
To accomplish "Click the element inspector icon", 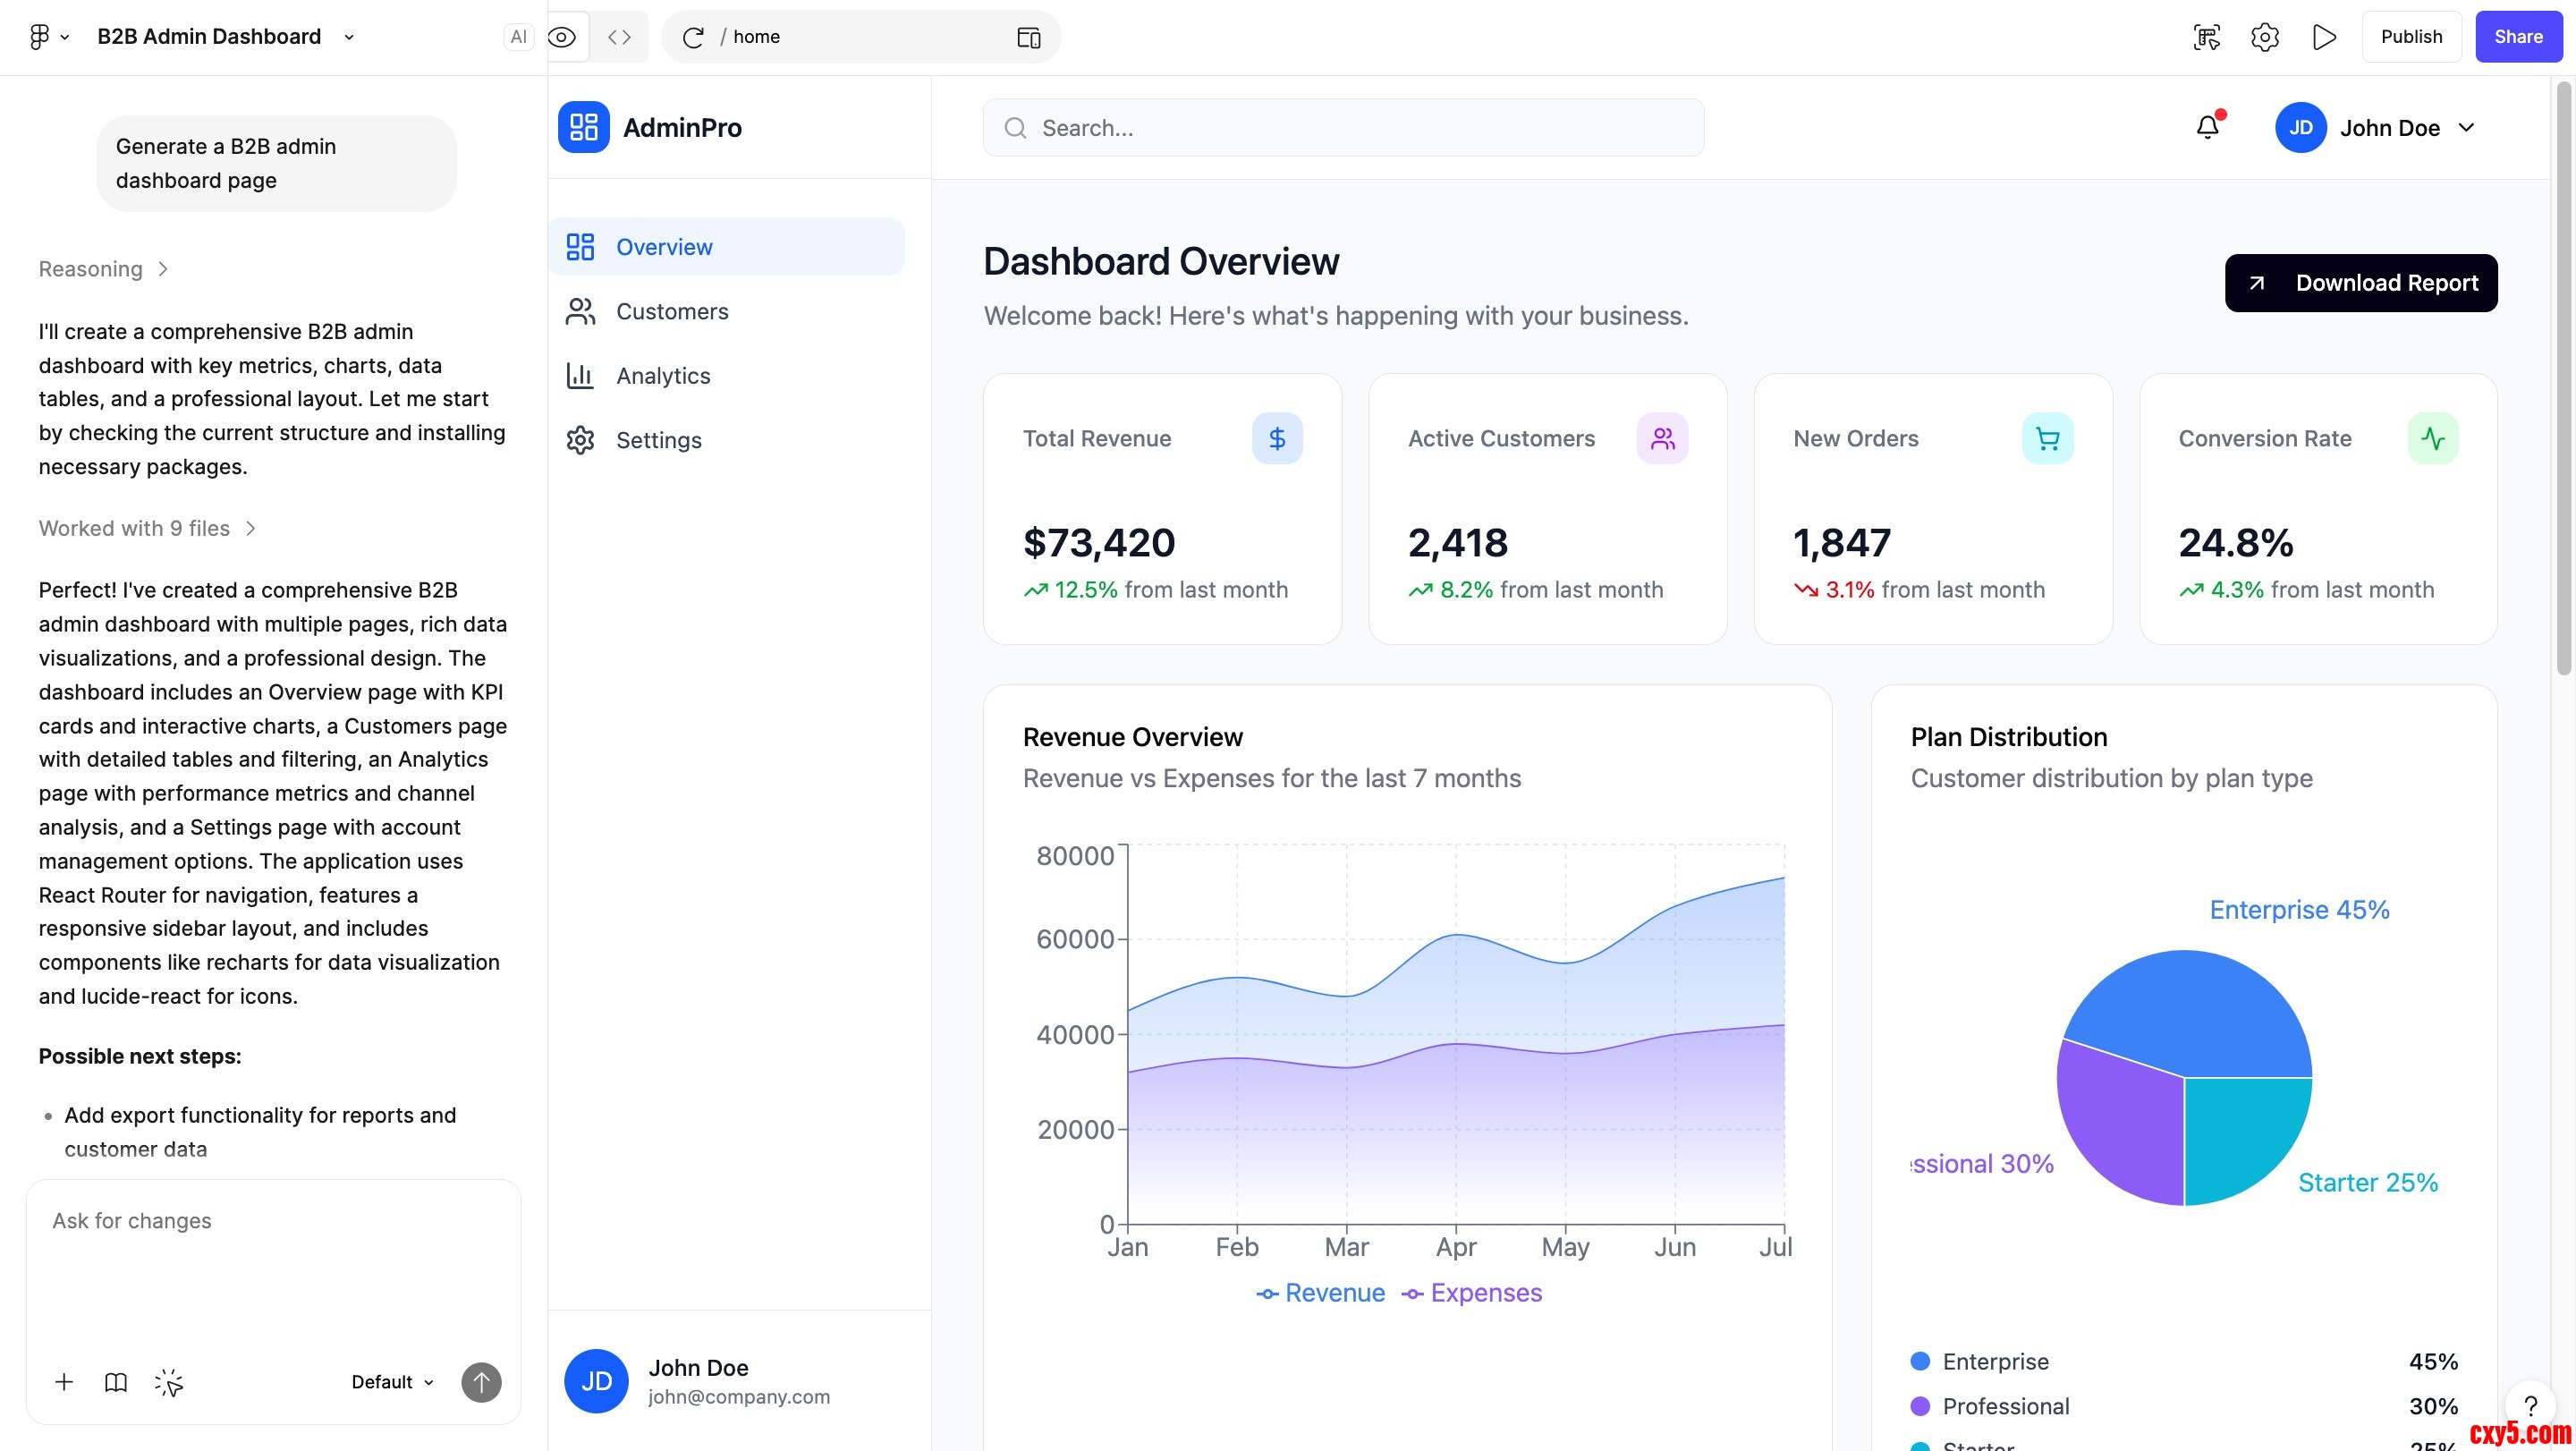I will [2207, 37].
